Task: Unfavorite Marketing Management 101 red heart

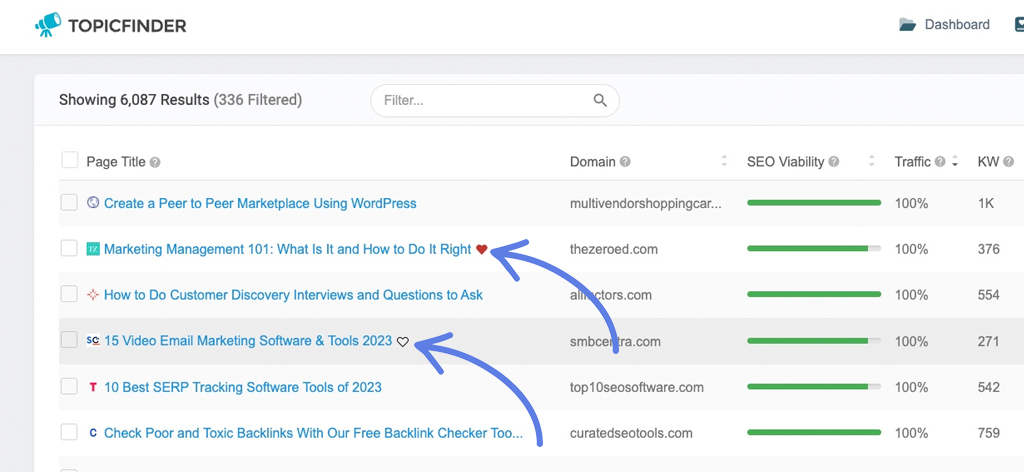Action: [x=481, y=249]
